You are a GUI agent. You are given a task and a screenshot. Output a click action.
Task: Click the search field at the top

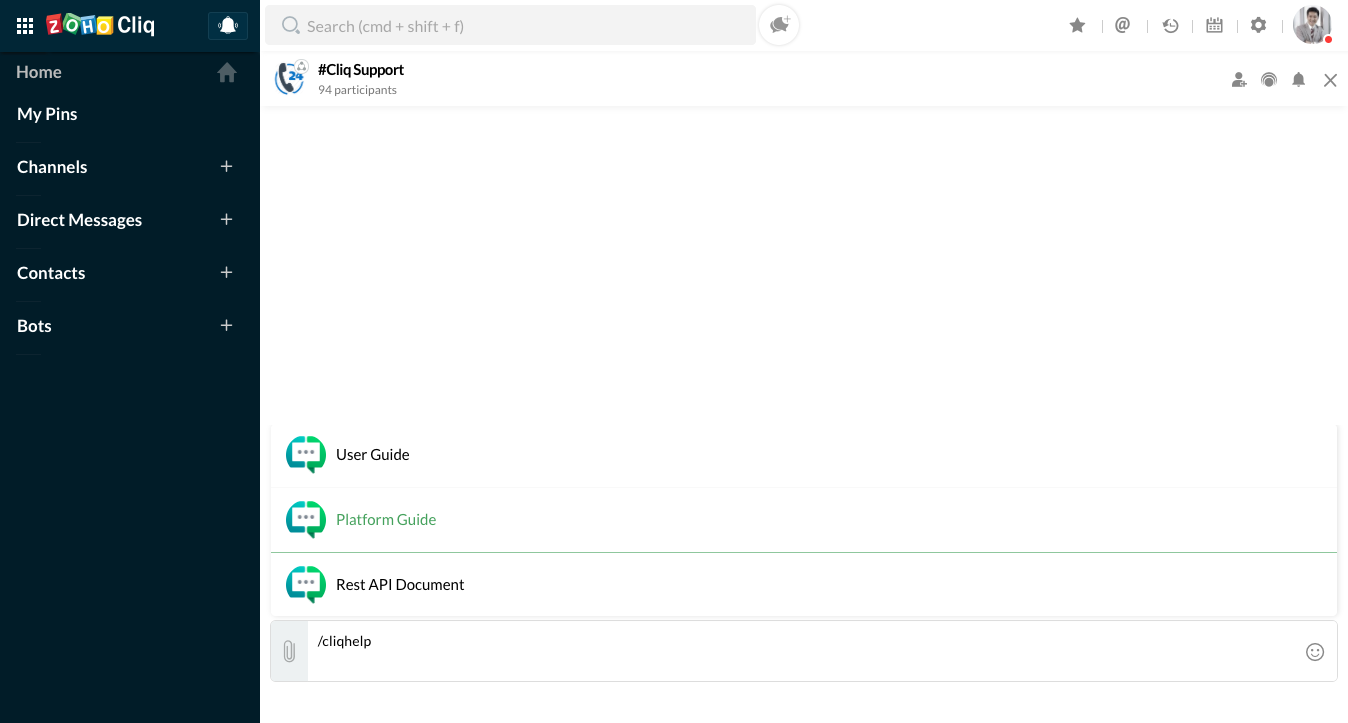pos(510,26)
